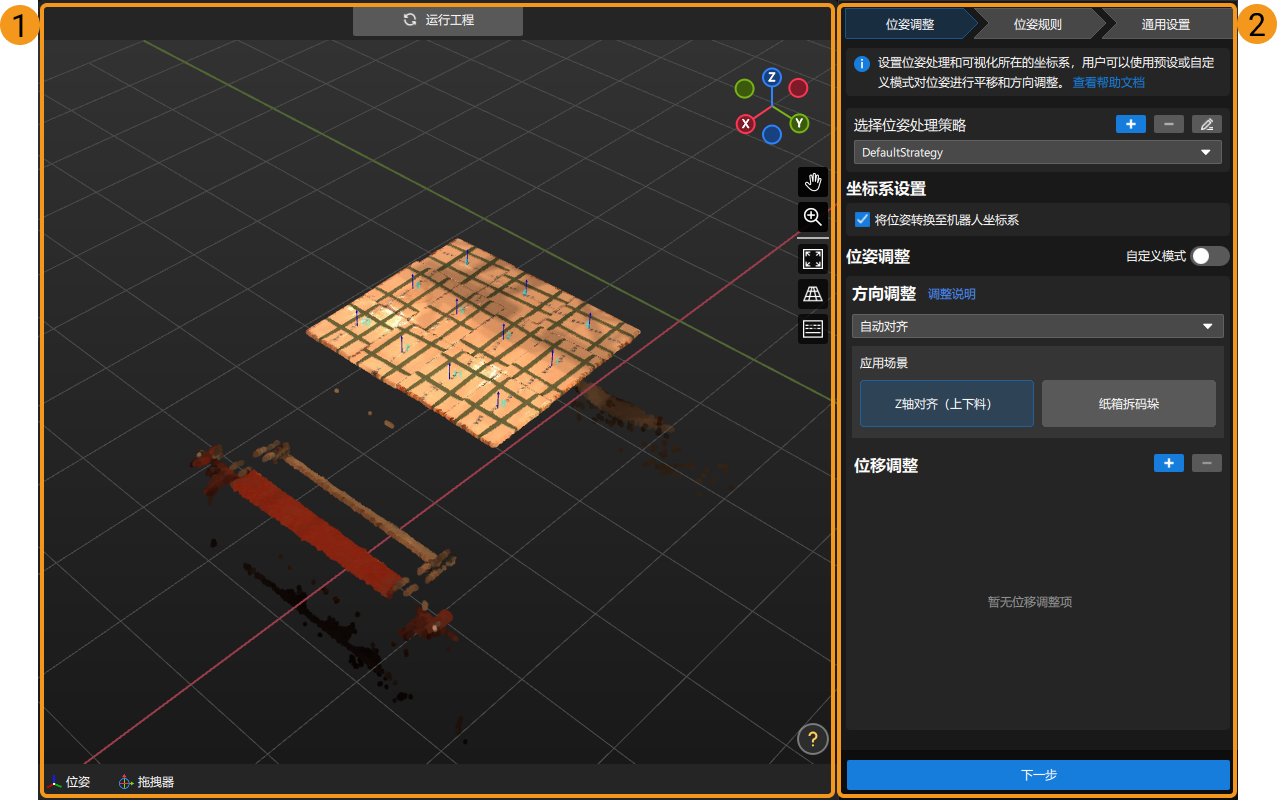Add a new pose processing strategy
1277x800 pixels.
pyautogui.click(x=1130, y=125)
